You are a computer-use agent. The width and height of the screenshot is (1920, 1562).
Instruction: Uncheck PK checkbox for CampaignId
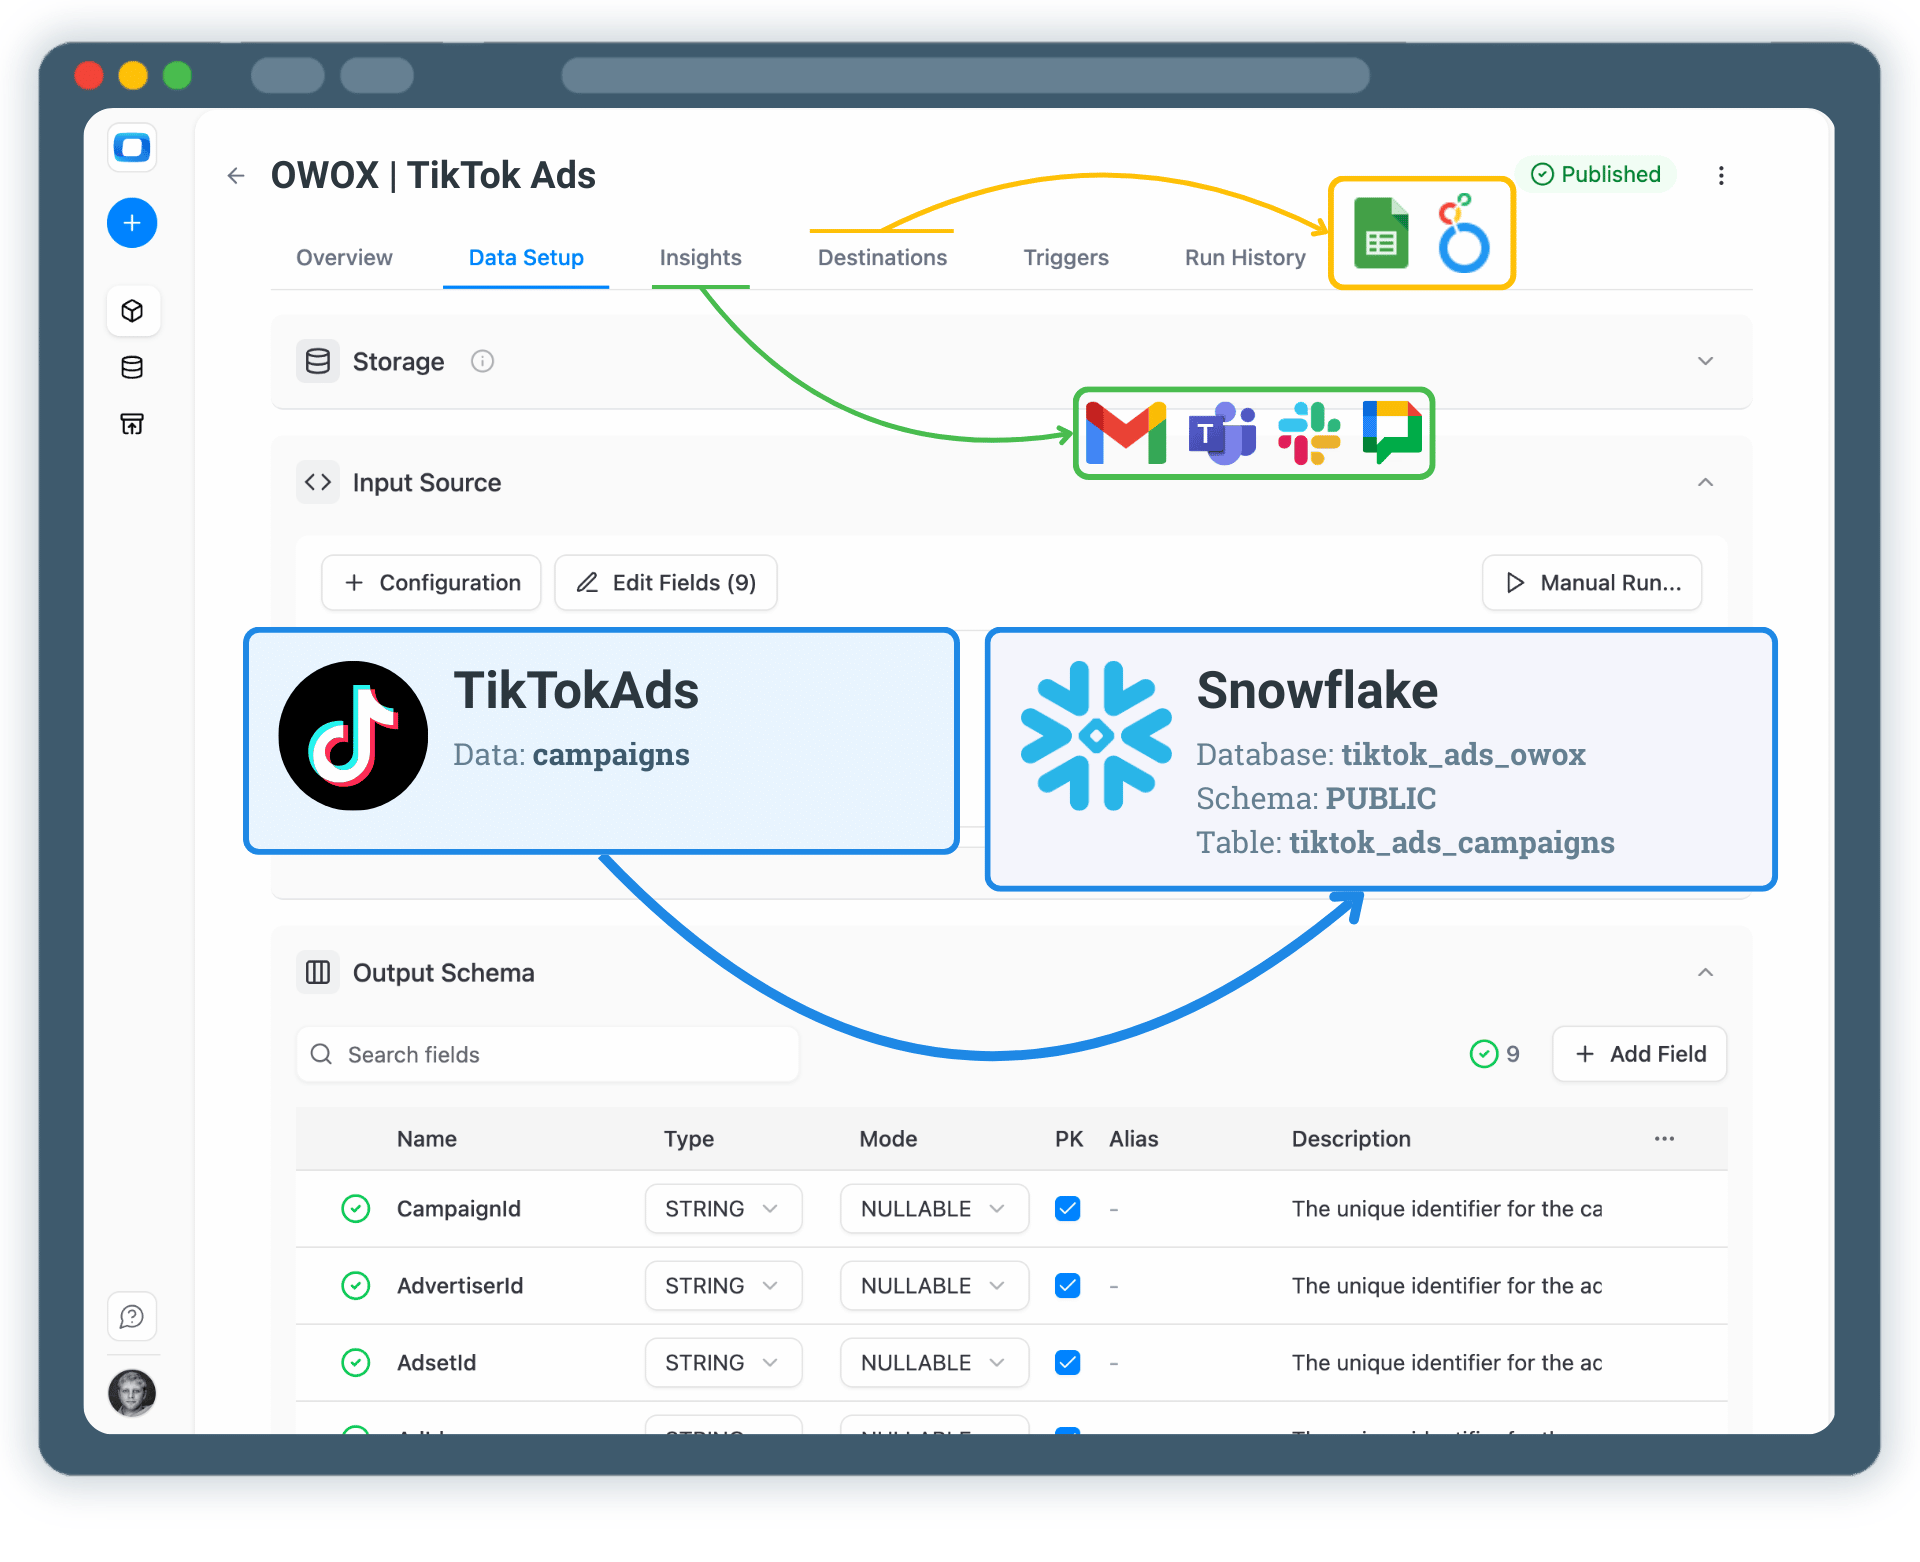coord(1067,1208)
